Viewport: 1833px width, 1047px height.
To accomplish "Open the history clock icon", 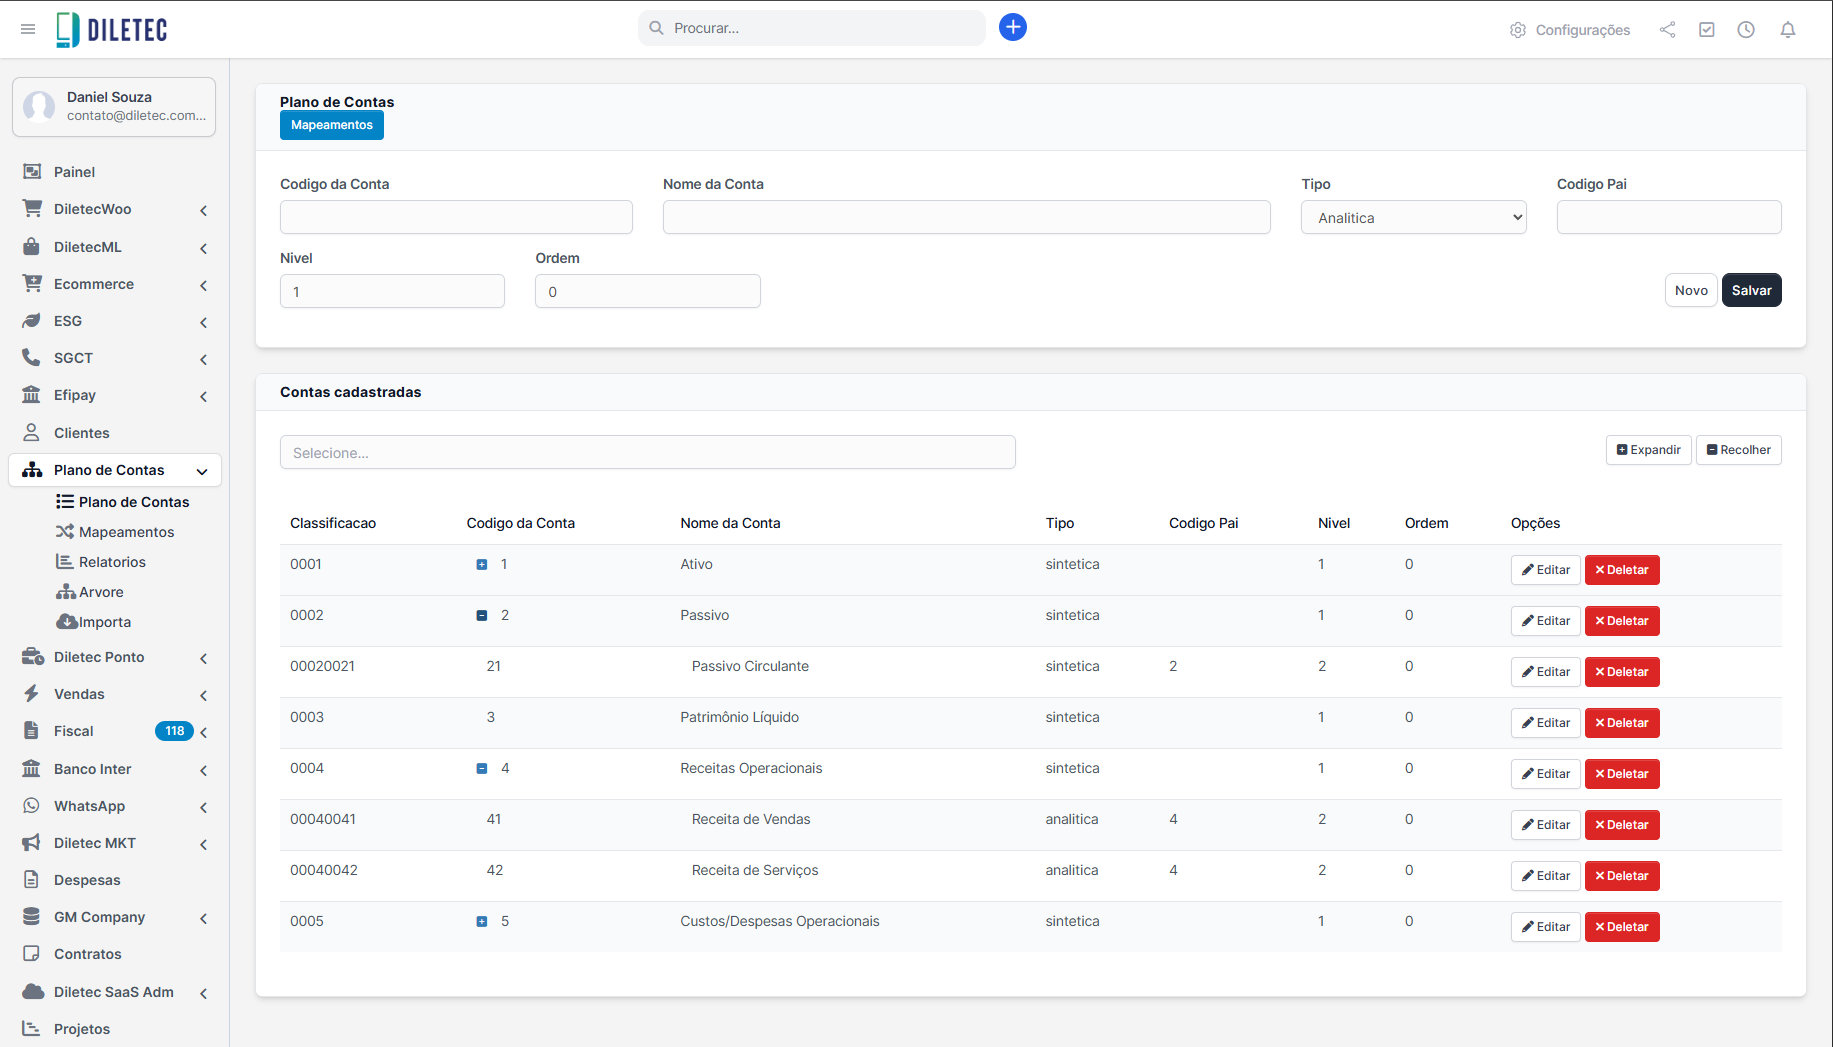I will point(1747,29).
